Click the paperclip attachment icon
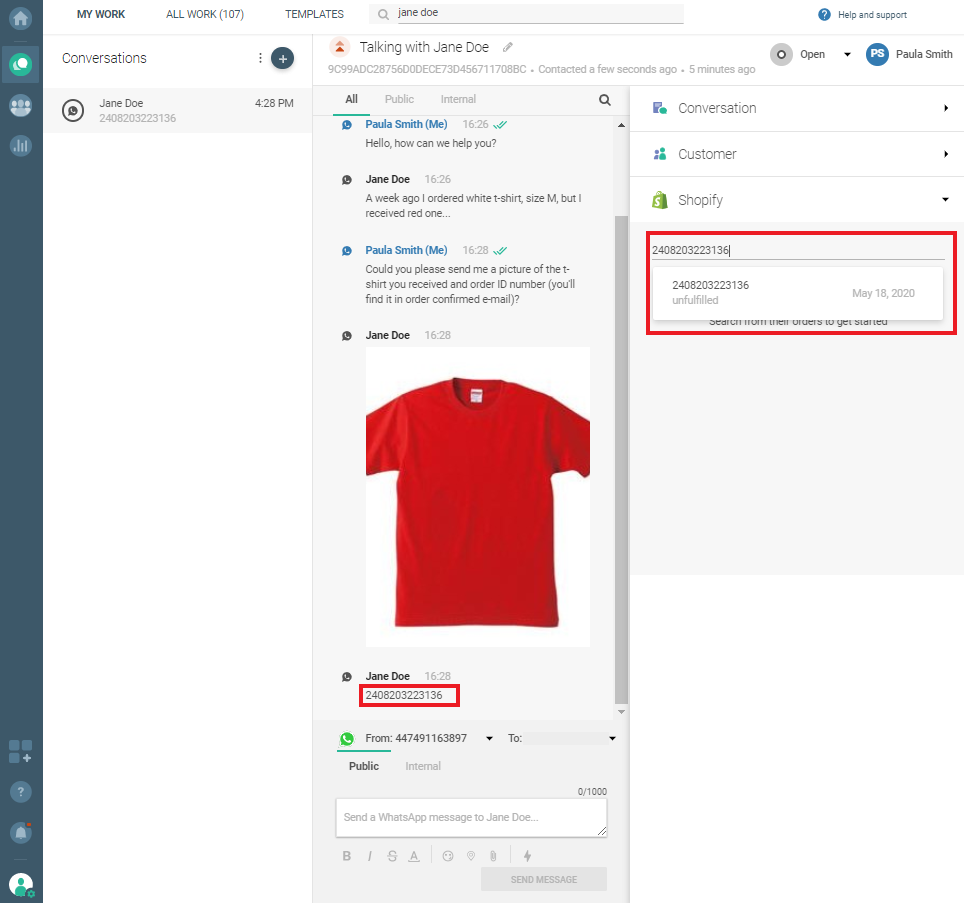This screenshot has height=903, width=964. (x=493, y=856)
